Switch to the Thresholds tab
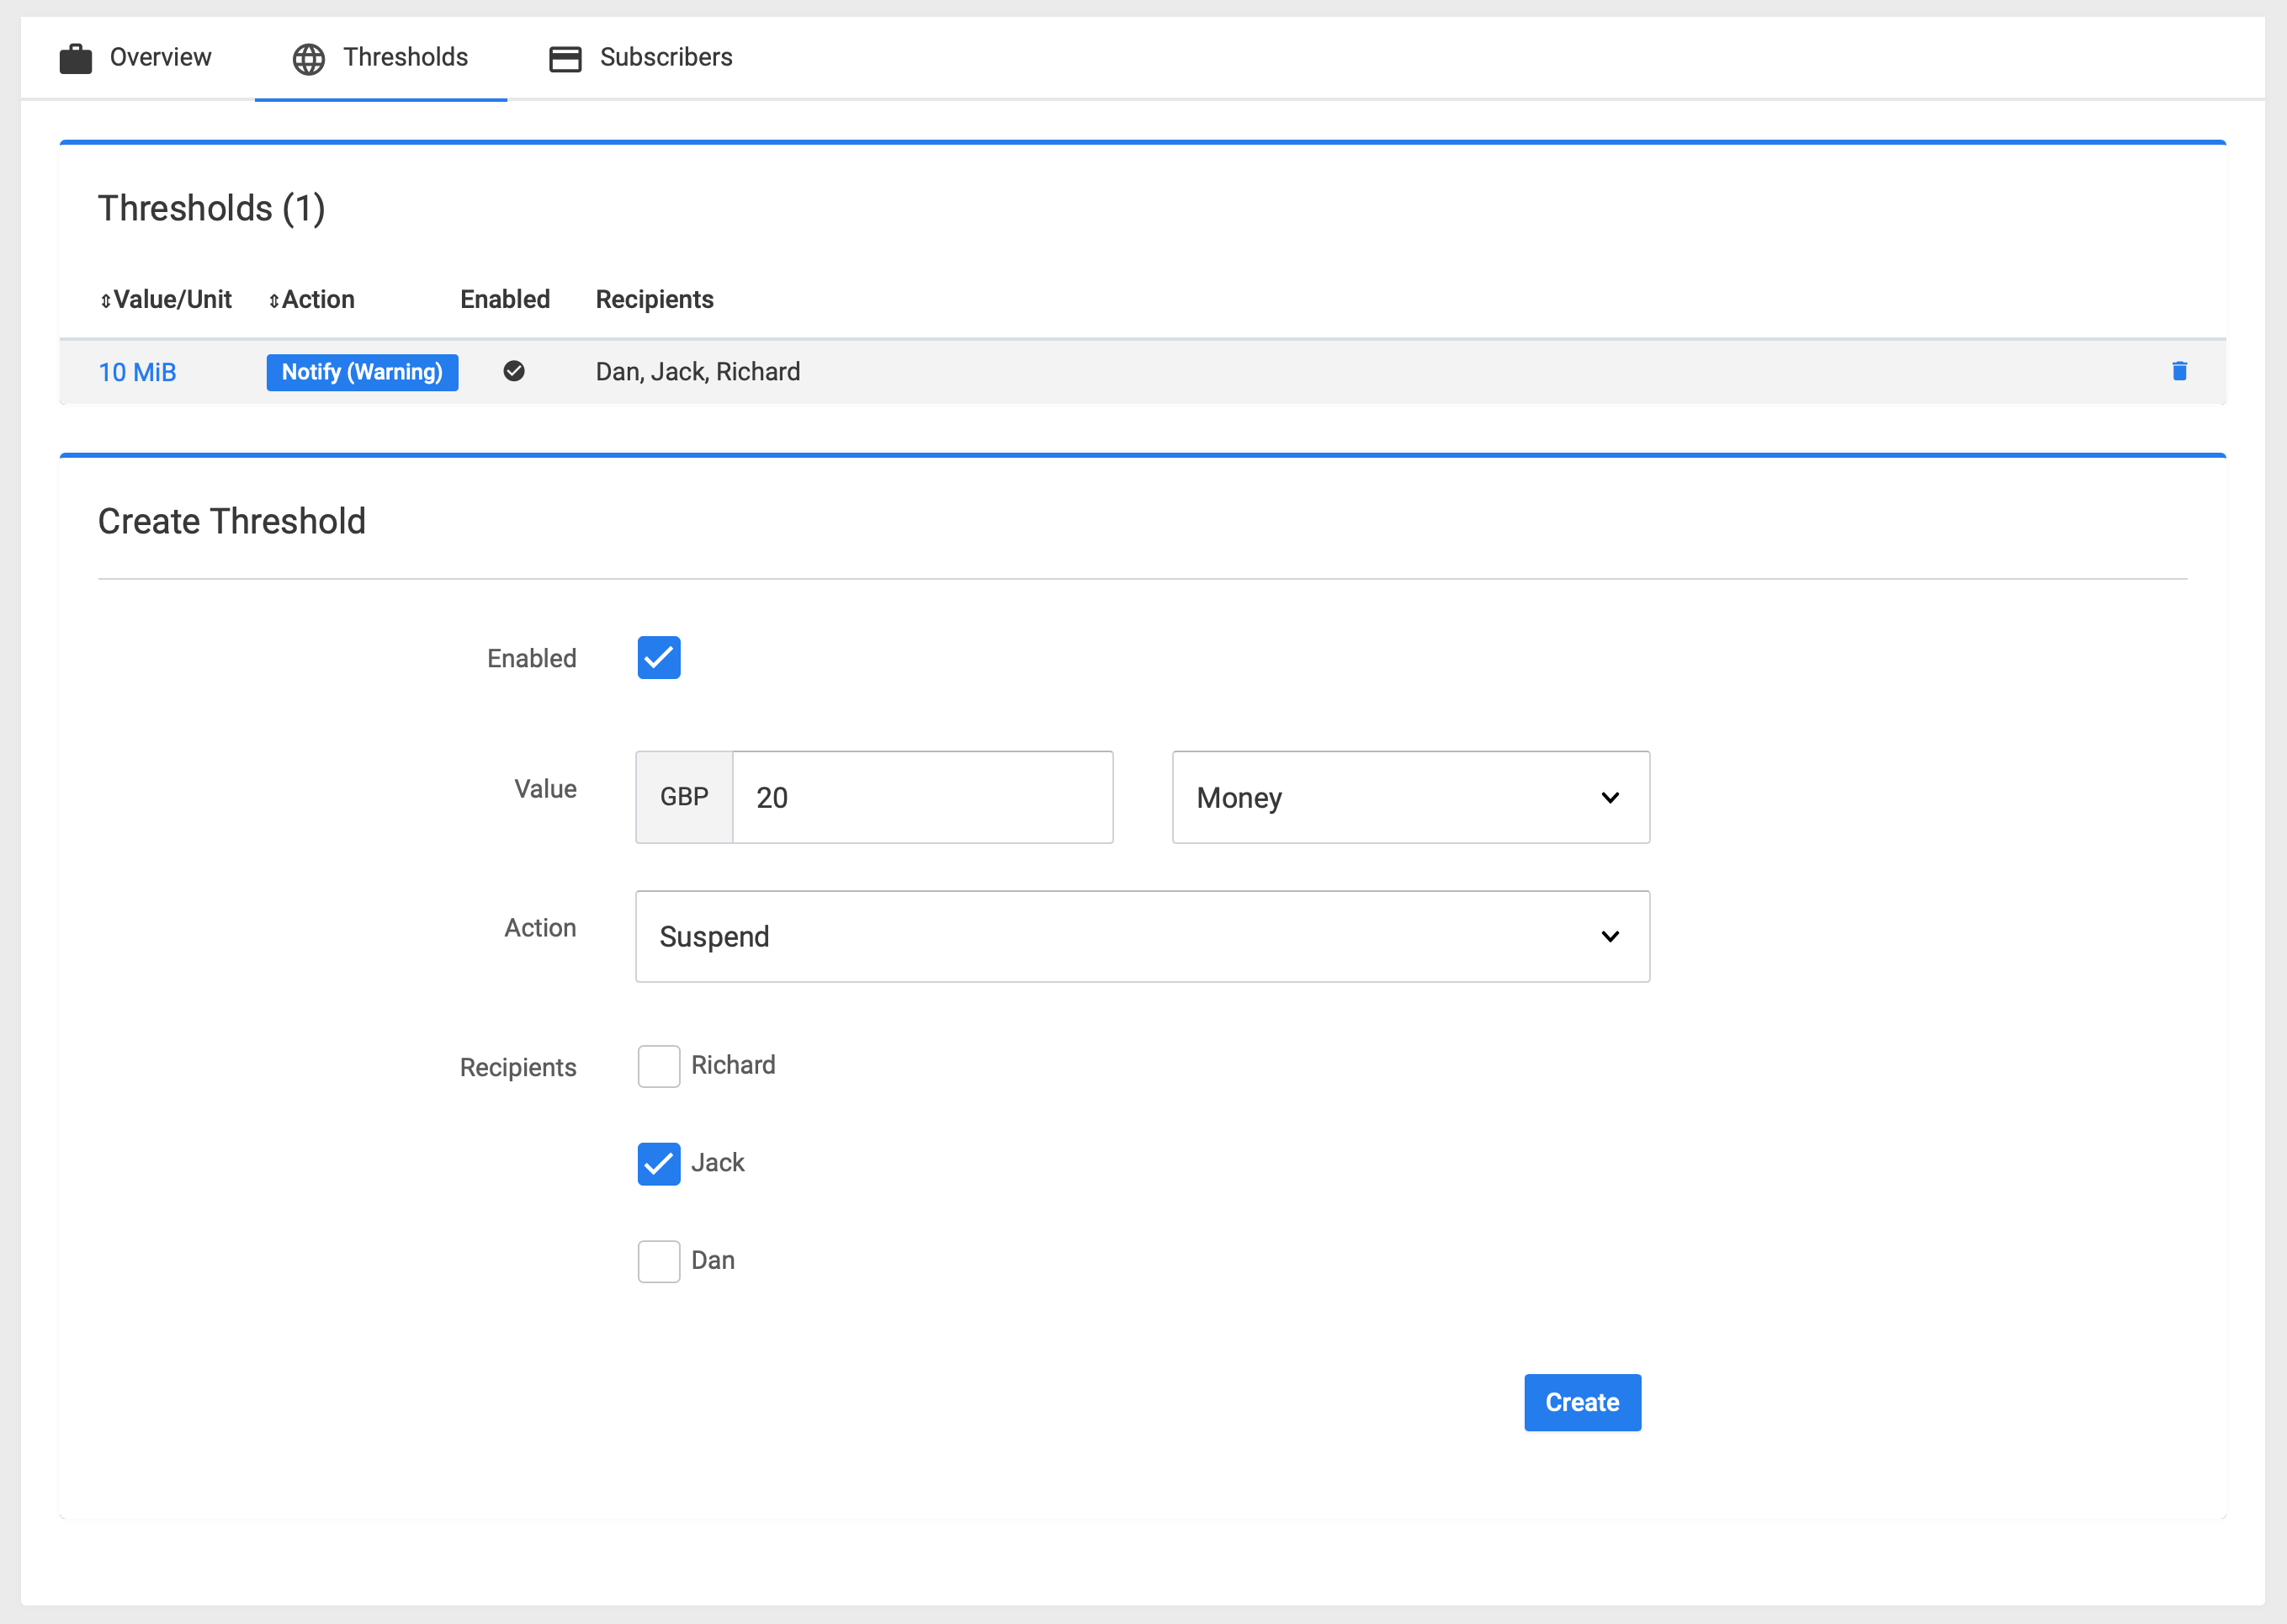This screenshot has width=2287, height=1624. point(381,58)
